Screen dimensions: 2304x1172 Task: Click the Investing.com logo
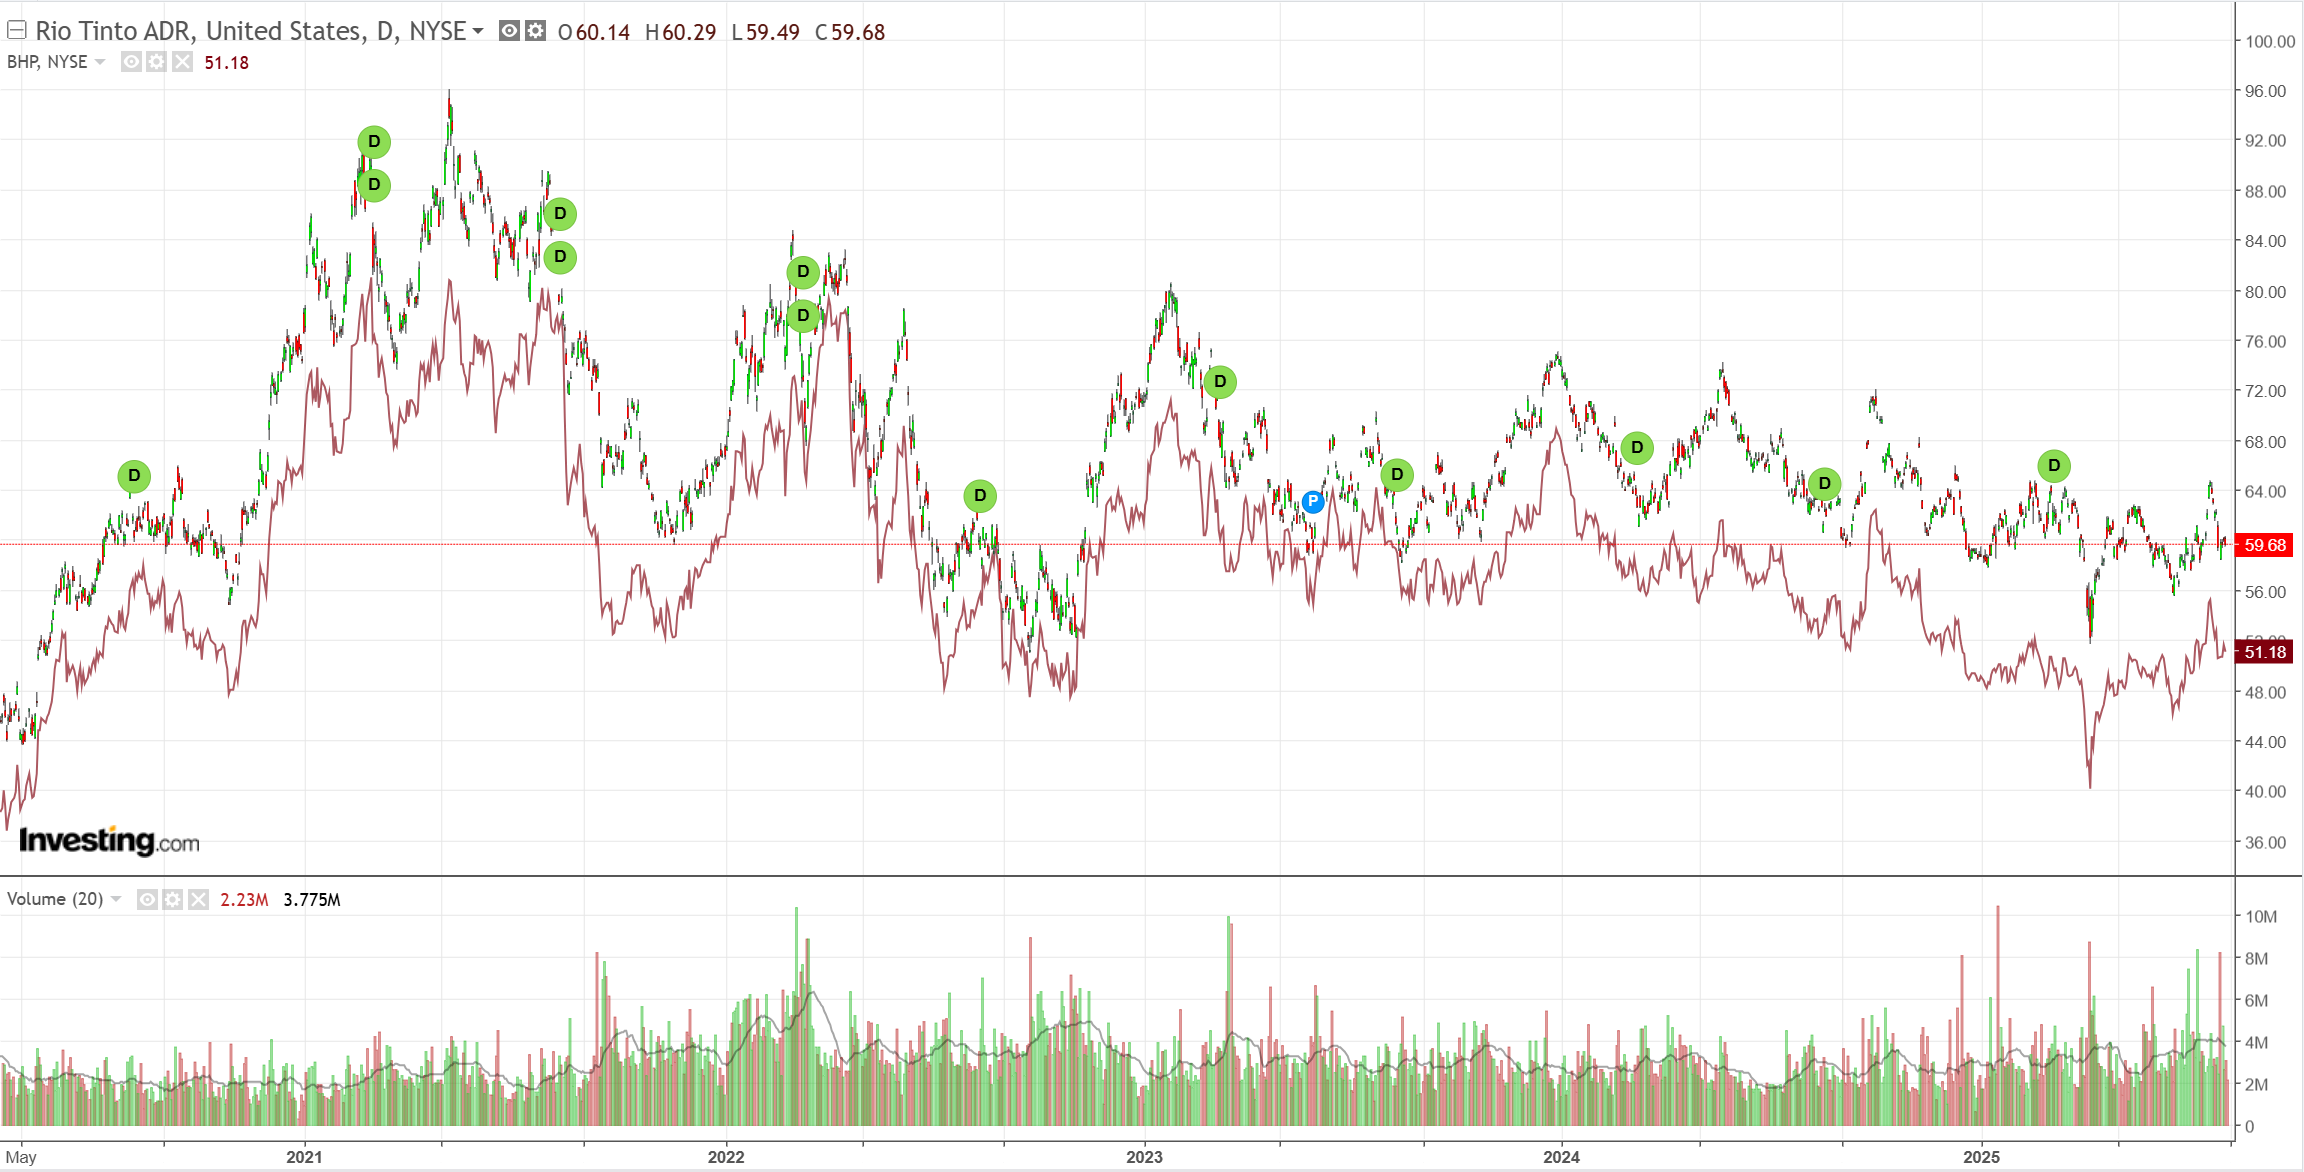109,841
